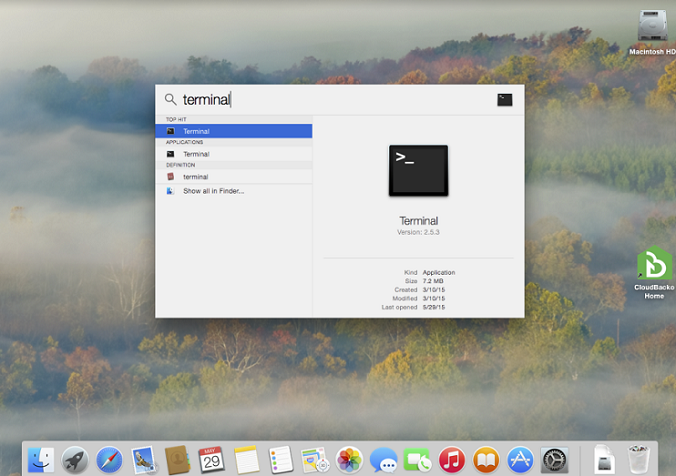
Task: Click the Spotlight magnifying glass icon
Action: [170, 99]
